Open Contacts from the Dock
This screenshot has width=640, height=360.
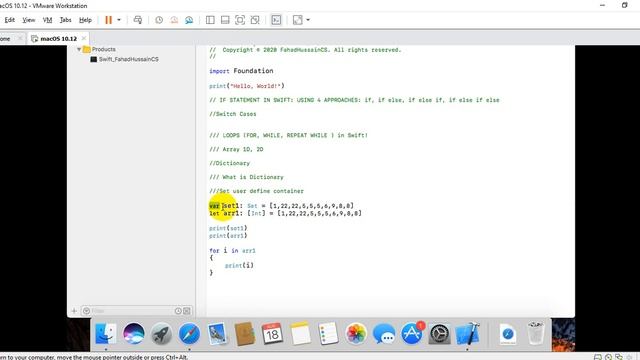pos(245,334)
